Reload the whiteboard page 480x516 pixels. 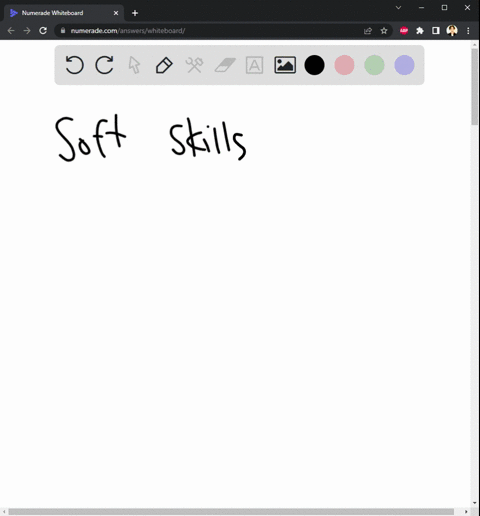43,31
